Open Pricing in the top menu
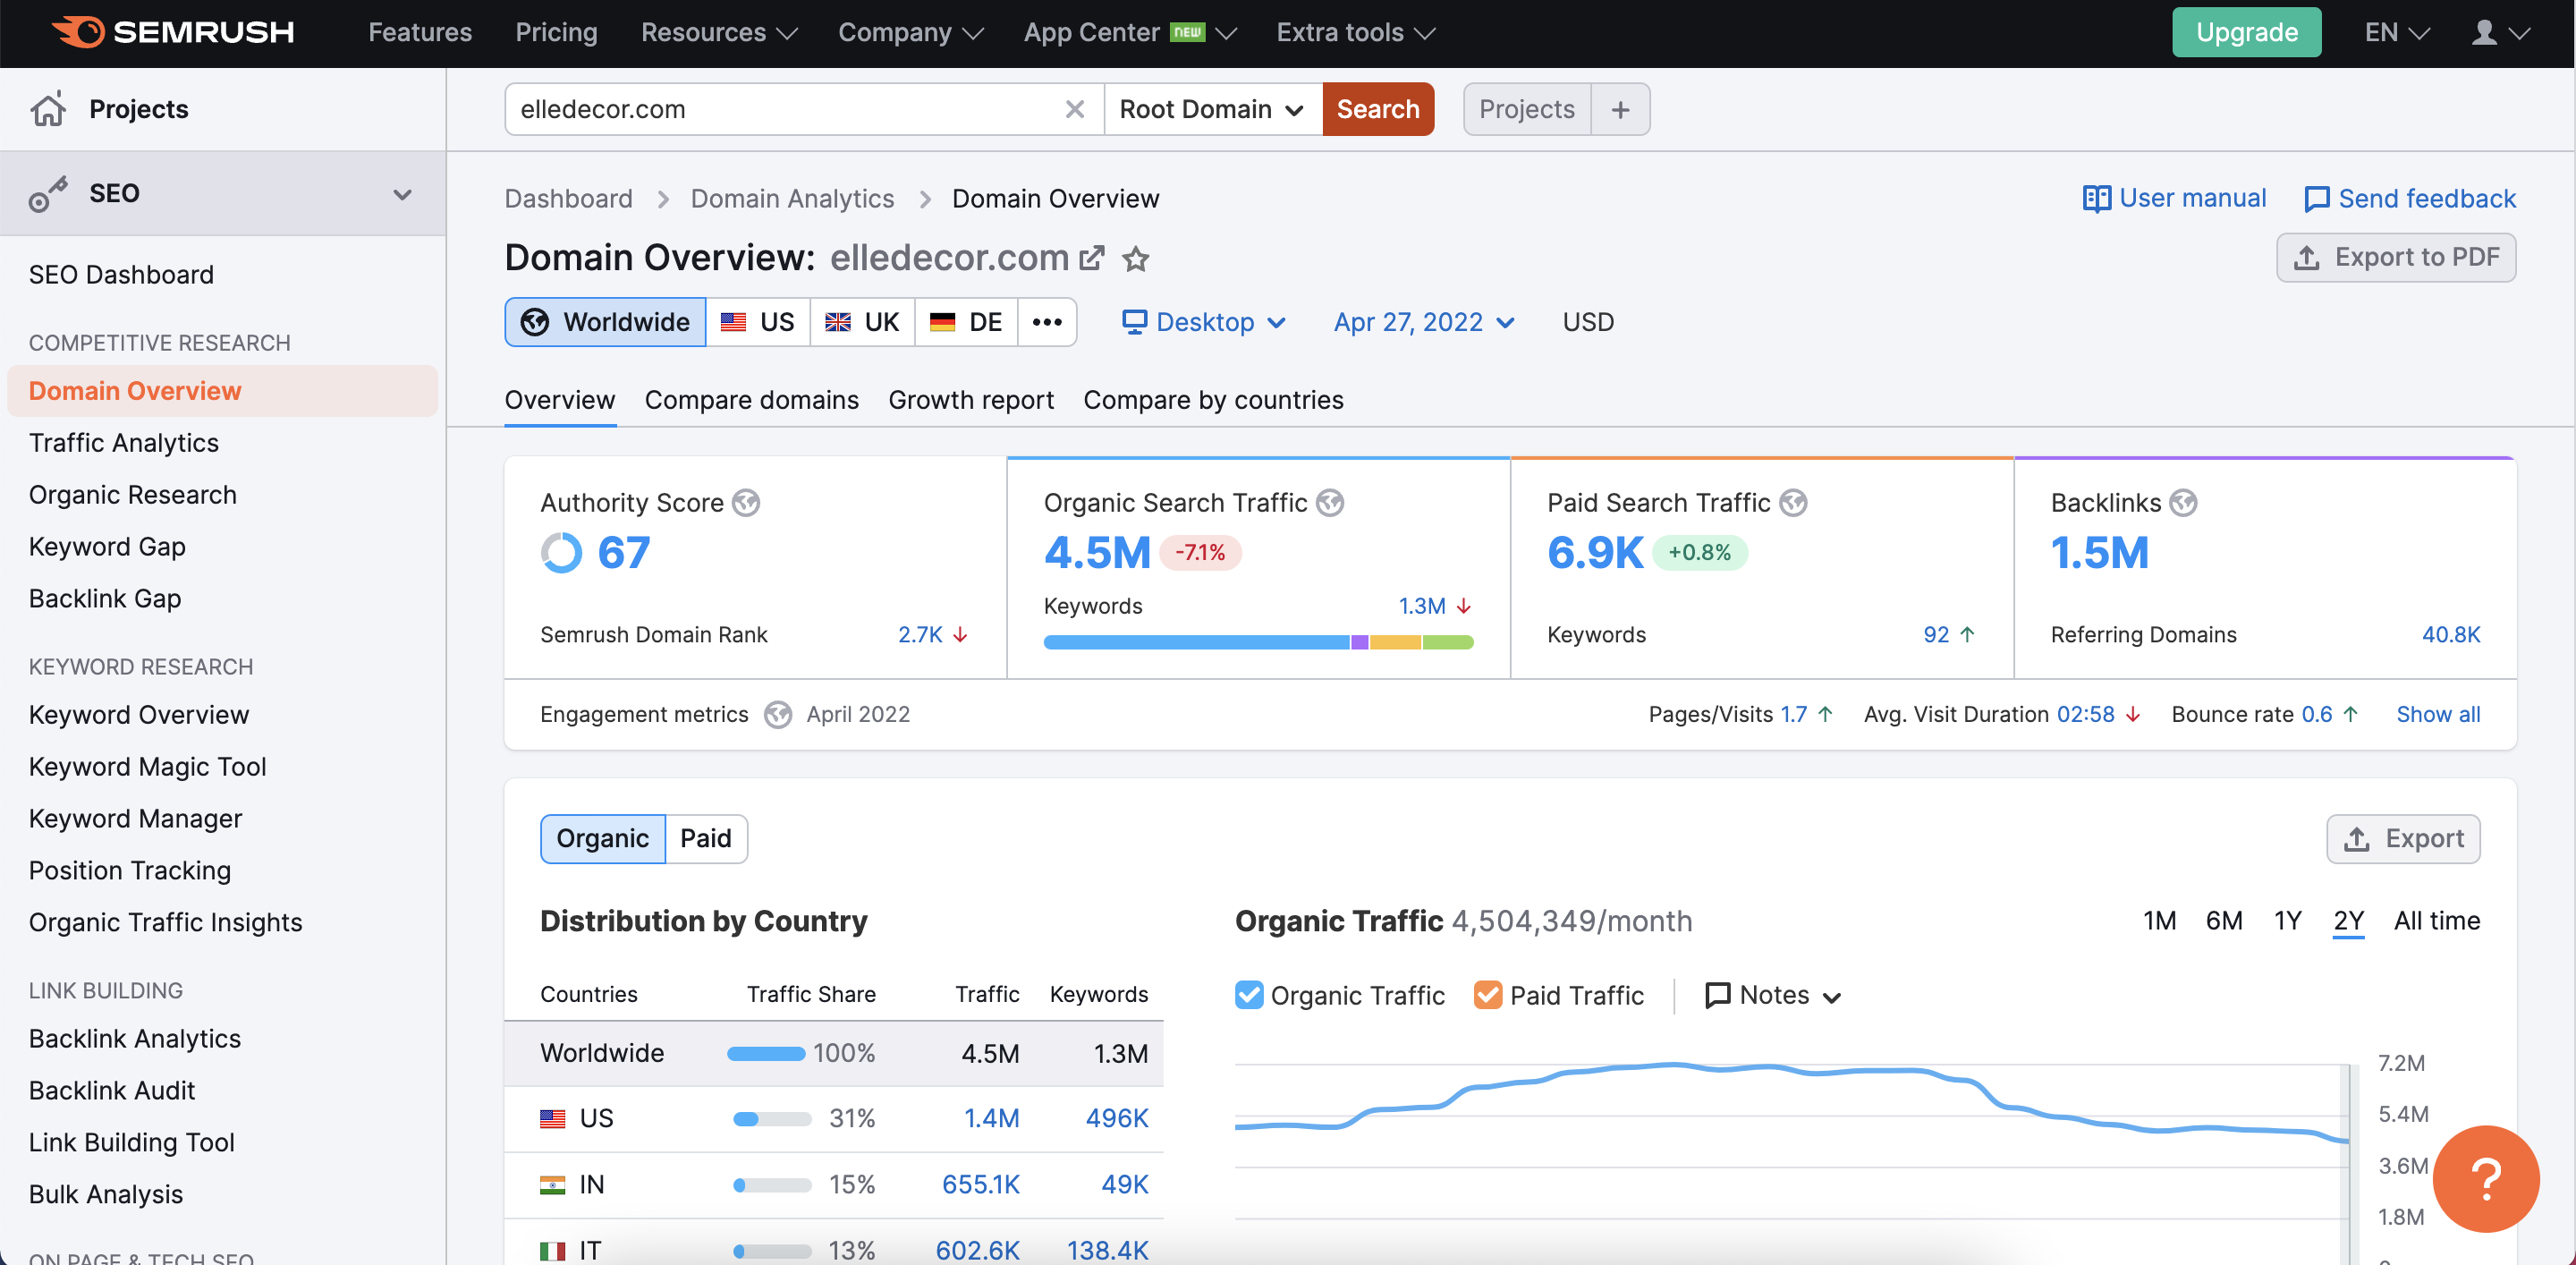This screenshot has height=1265, width=2576. coord(556,33)
